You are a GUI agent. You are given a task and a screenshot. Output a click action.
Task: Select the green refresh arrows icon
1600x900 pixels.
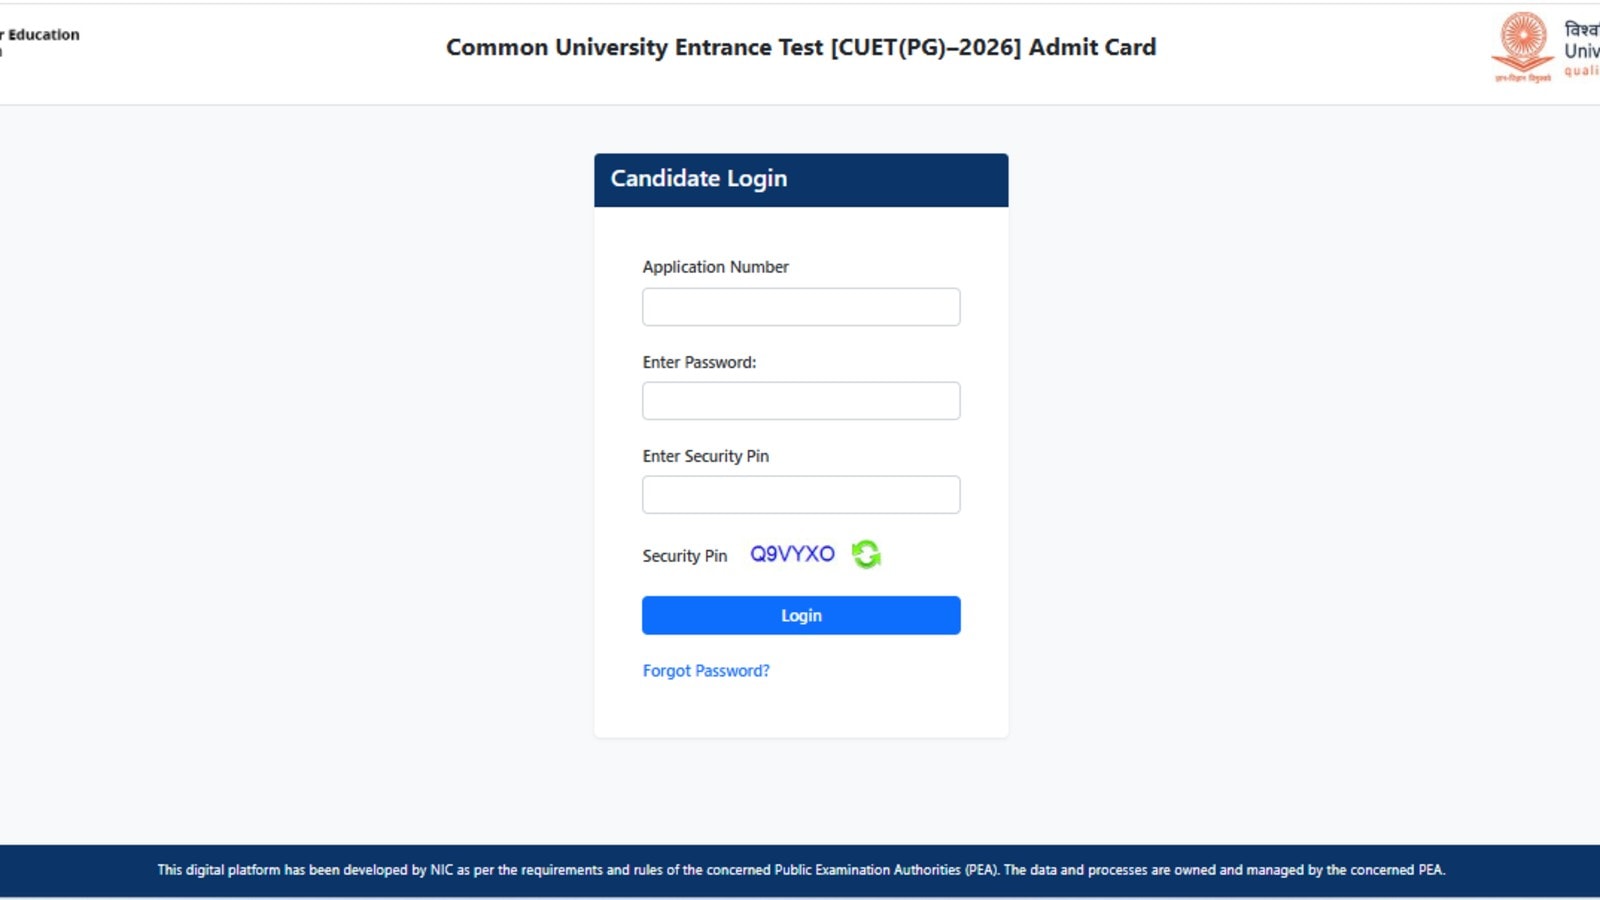[x=864, y=555]
